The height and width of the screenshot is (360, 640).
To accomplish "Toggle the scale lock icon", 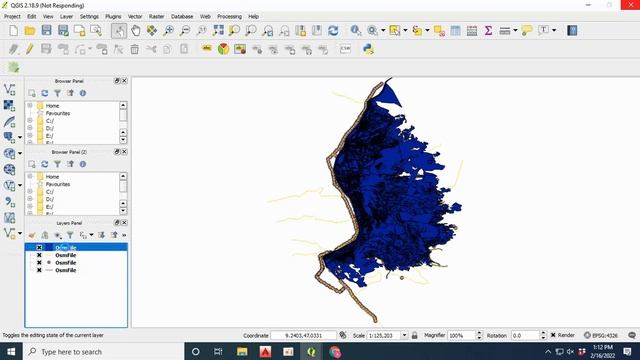I will point(414,335).
